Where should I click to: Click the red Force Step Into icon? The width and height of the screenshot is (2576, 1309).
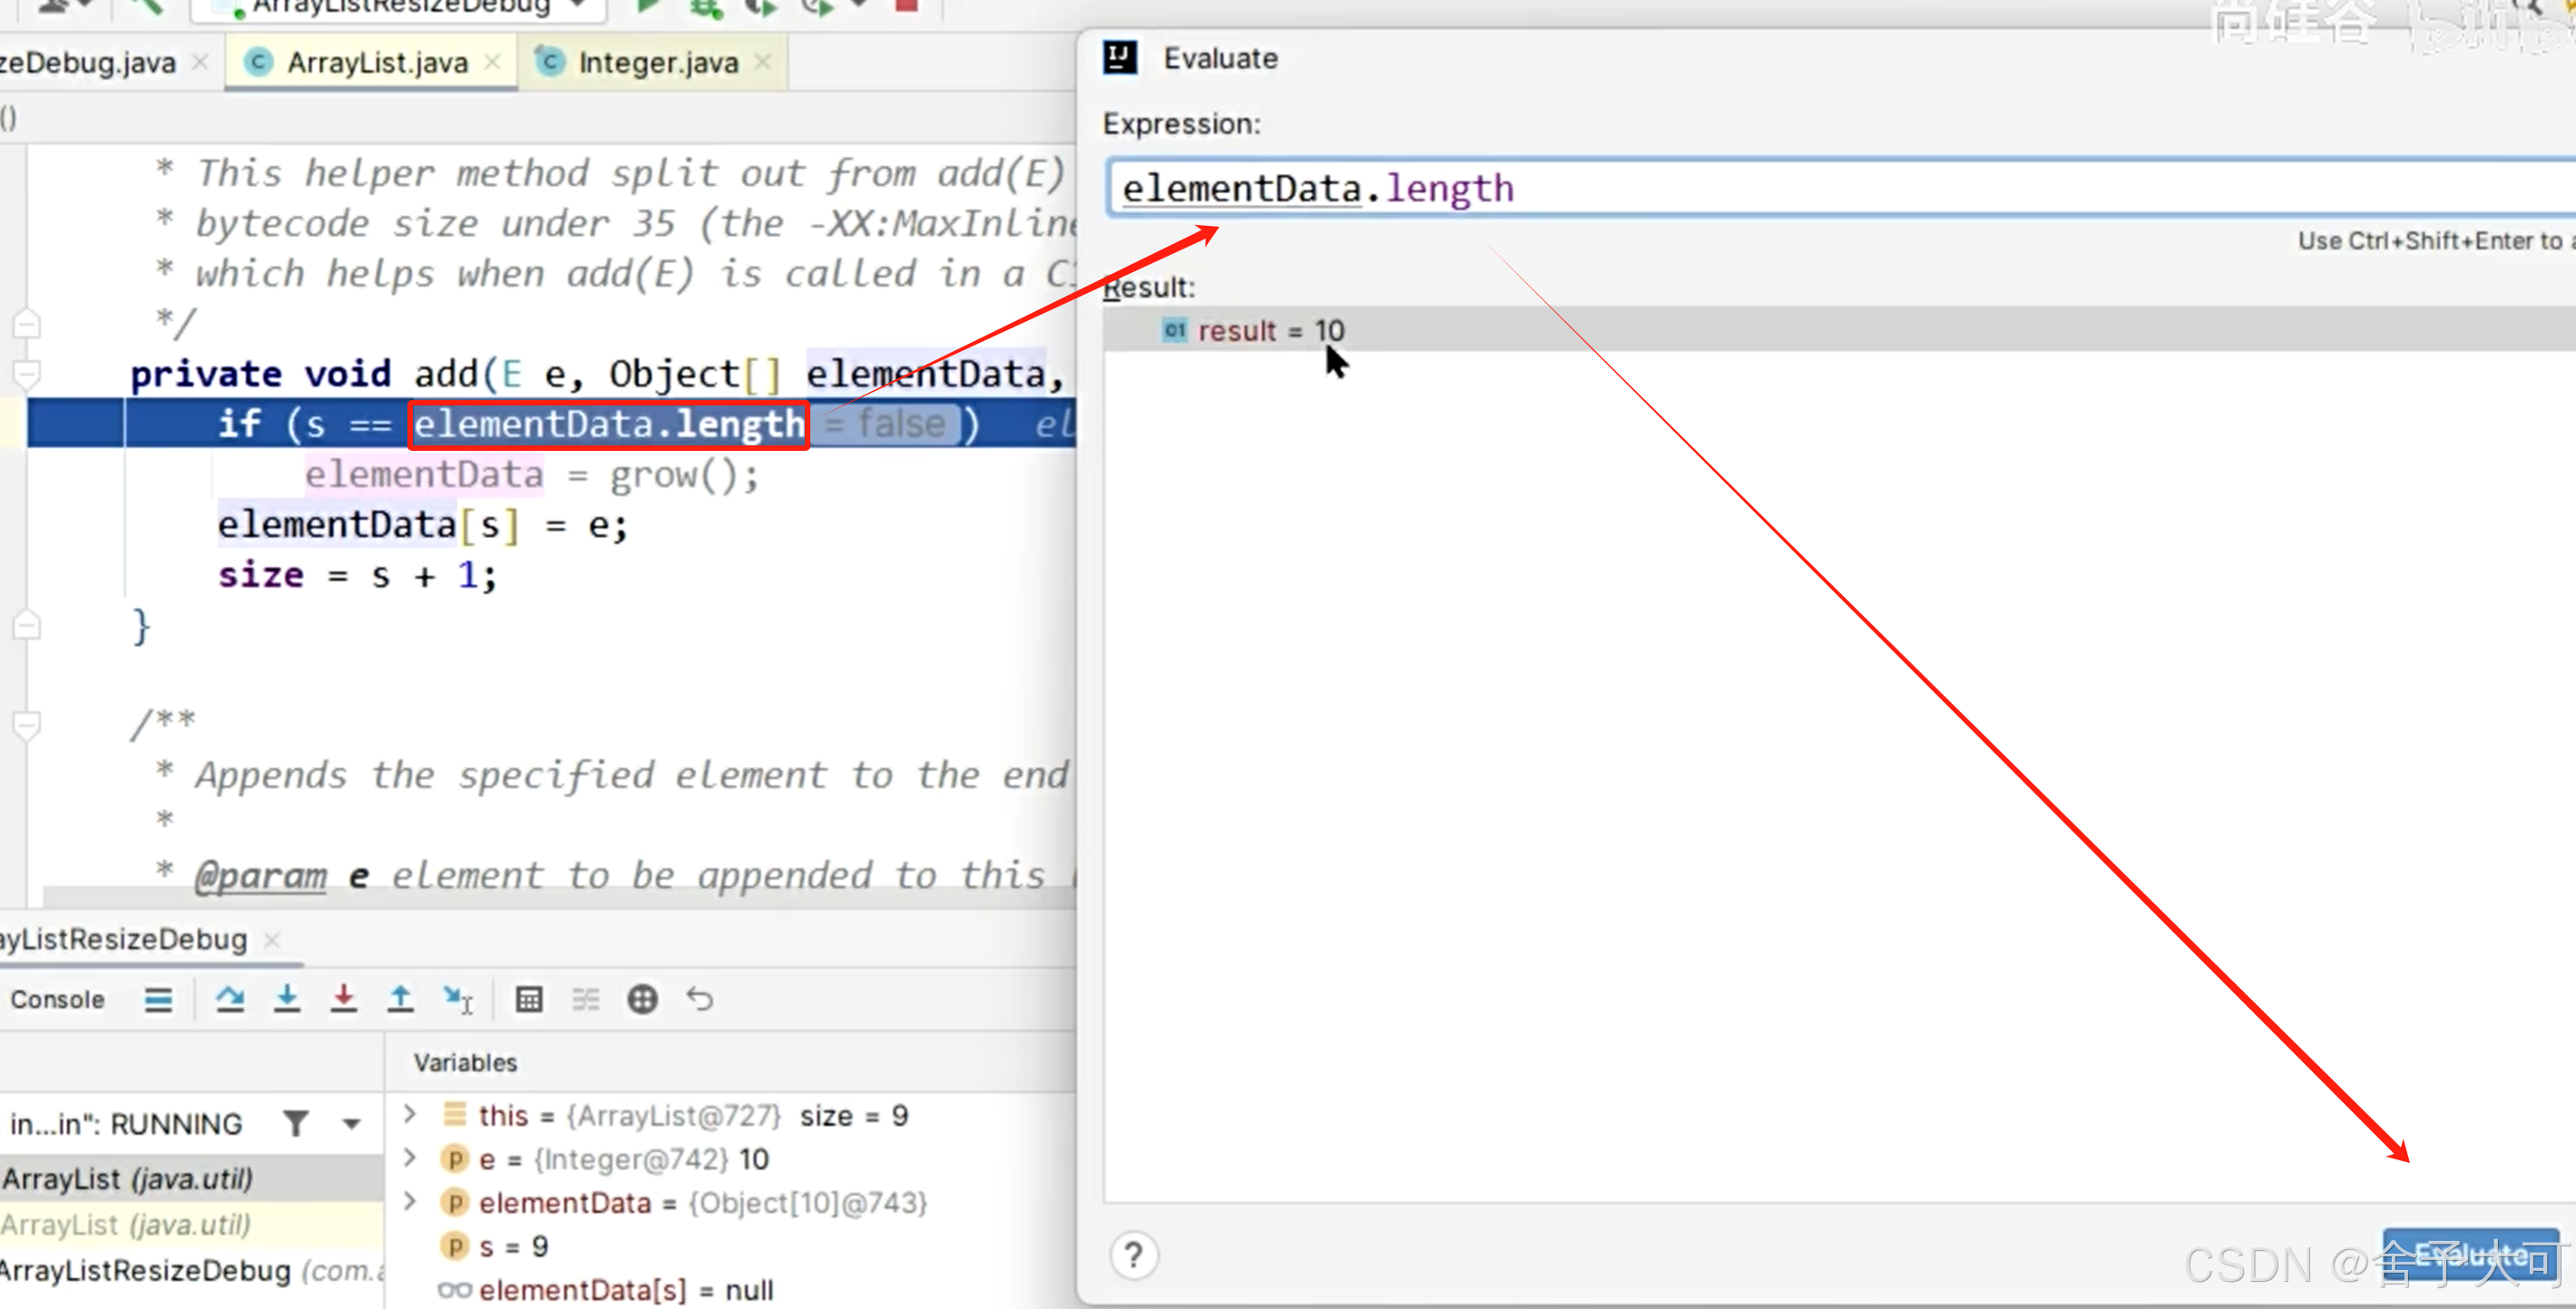(343, 999)
